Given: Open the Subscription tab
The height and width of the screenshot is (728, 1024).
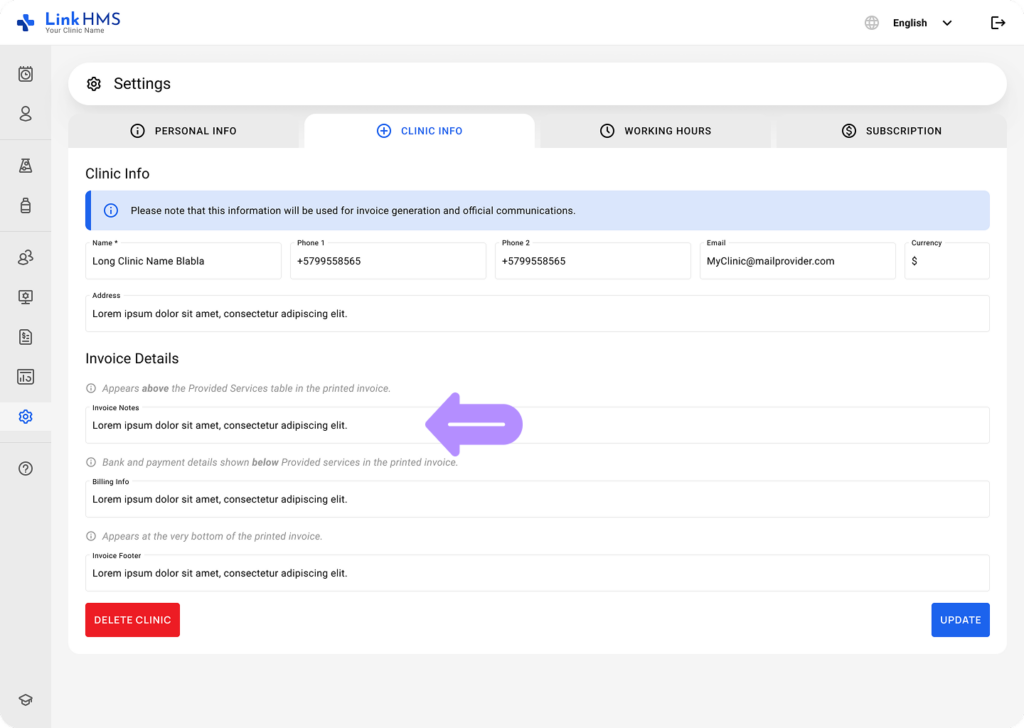Looking at the screenshot, I should [890, 131].
